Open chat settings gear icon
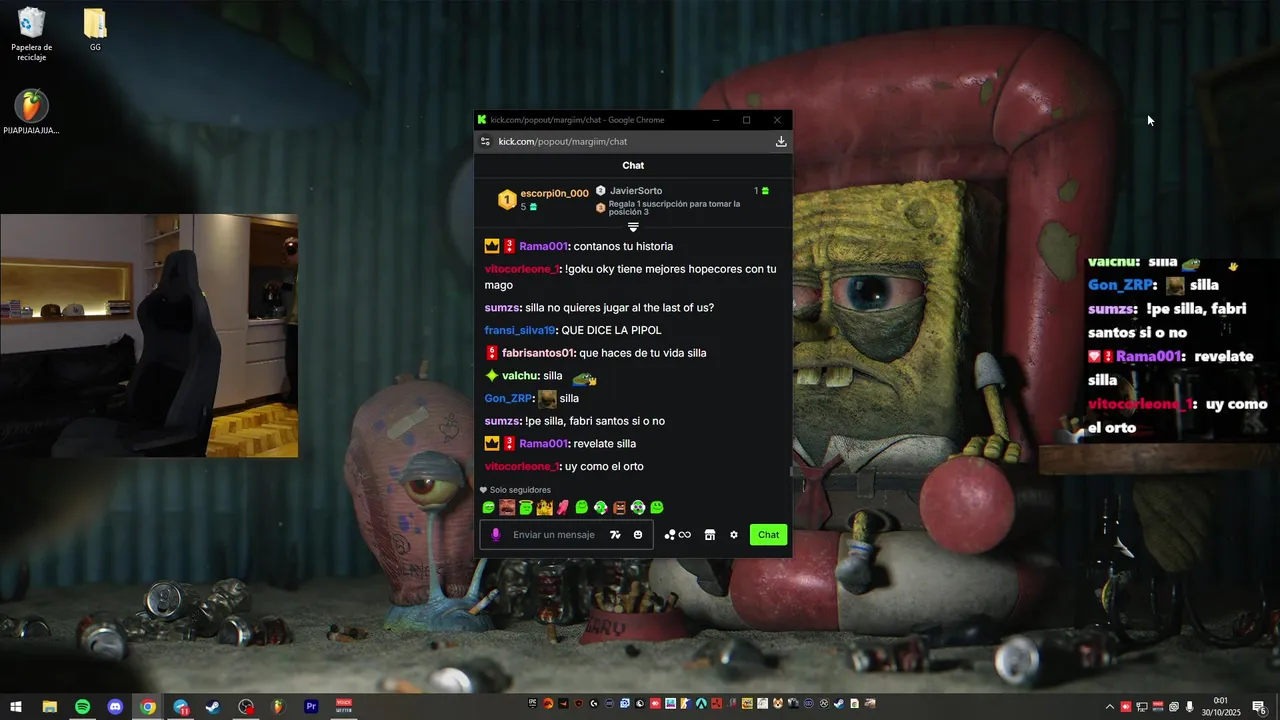 click(734, 535)
